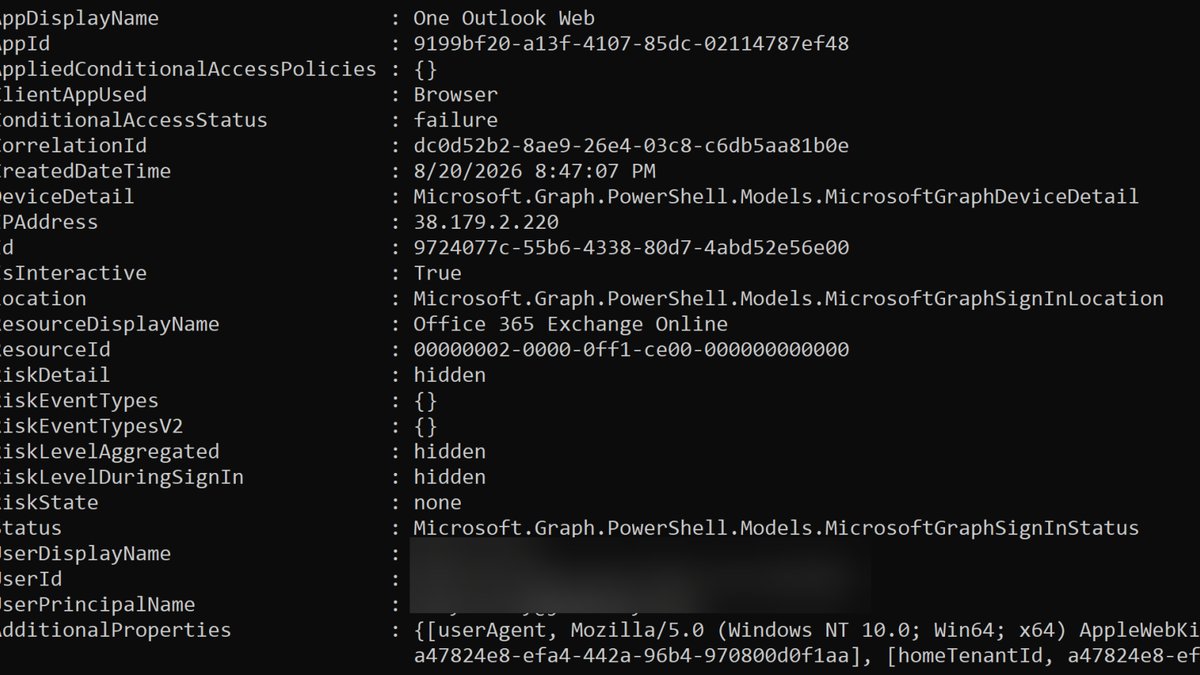The height and width of the screenshot is (675, 1200).
Task: Click the Id value 9724077c GUID
Action: [631, 248]
